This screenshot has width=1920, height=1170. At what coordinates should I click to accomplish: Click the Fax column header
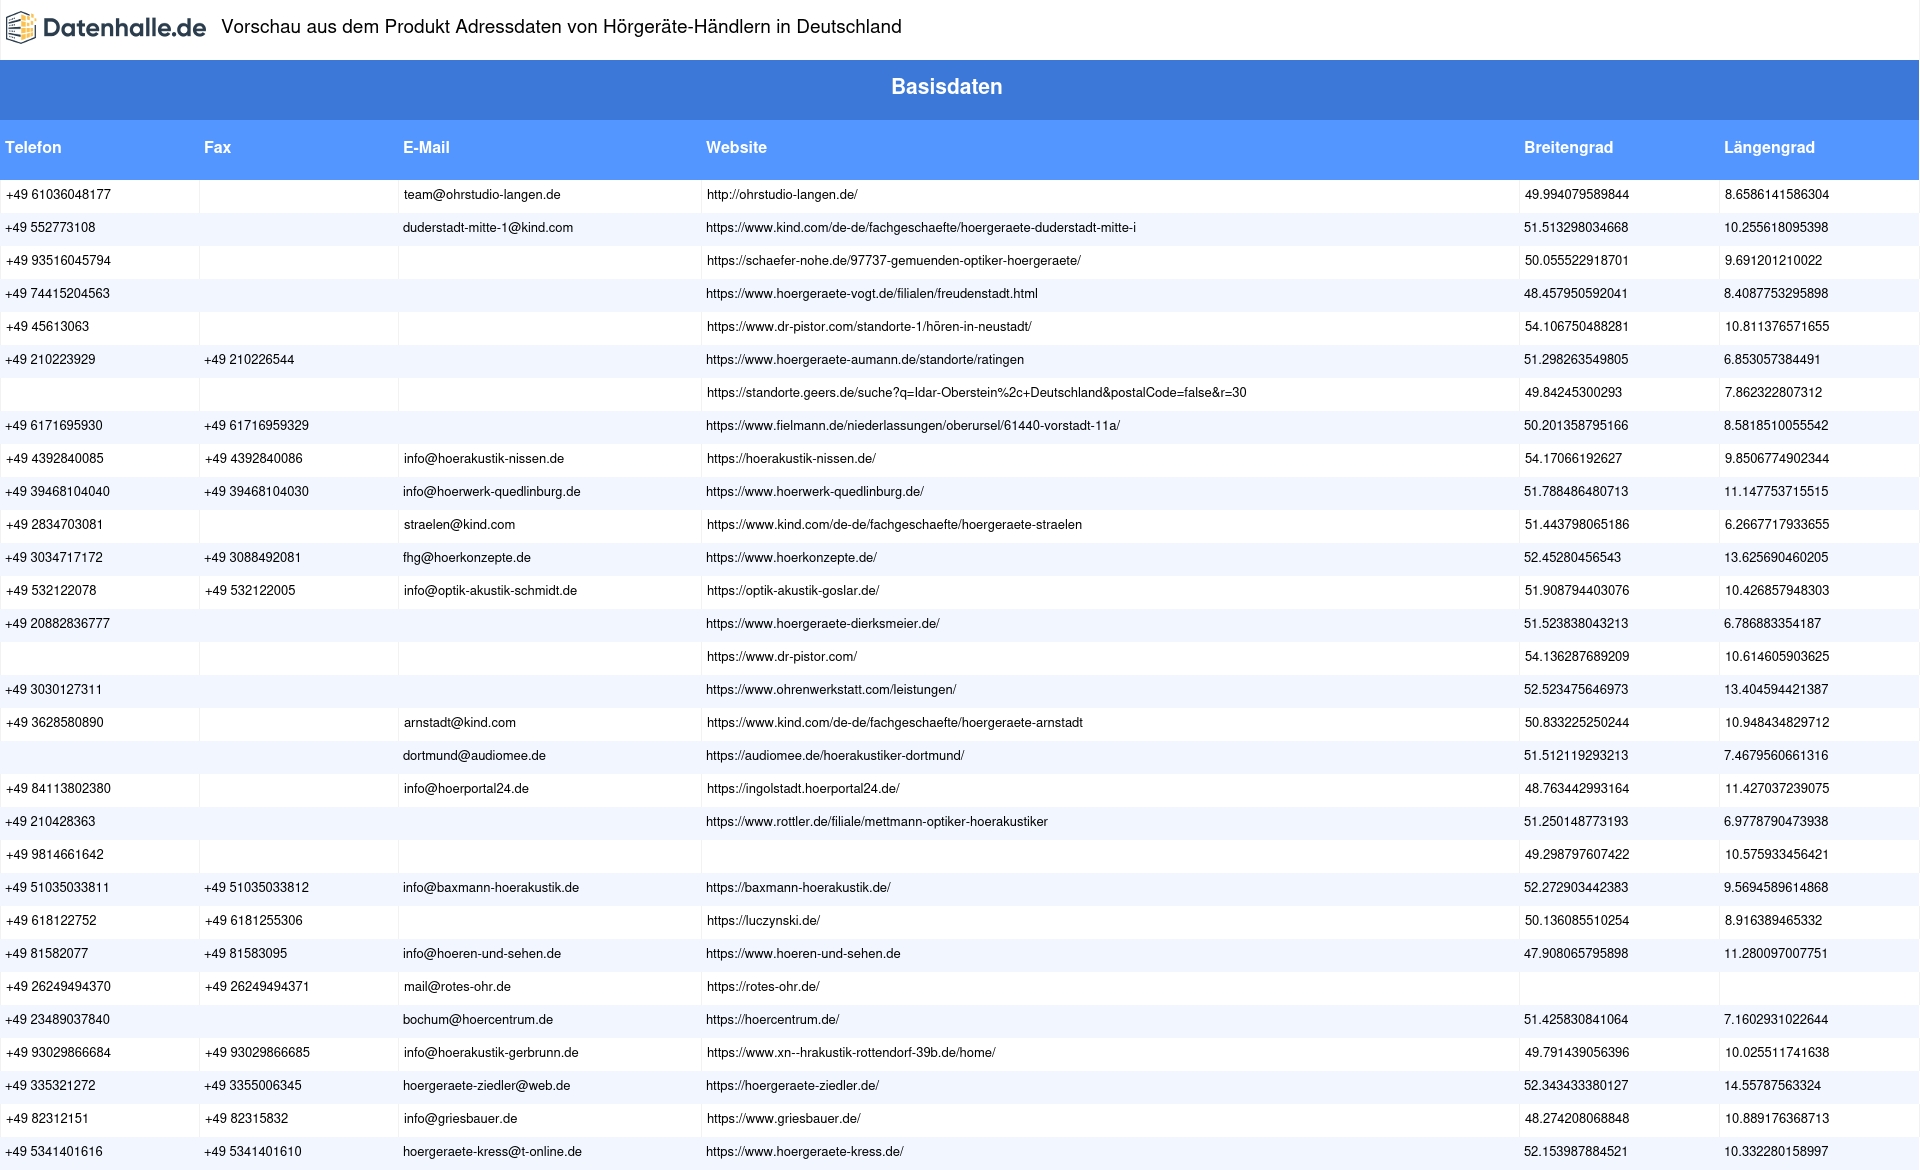(x=217, y=148)
